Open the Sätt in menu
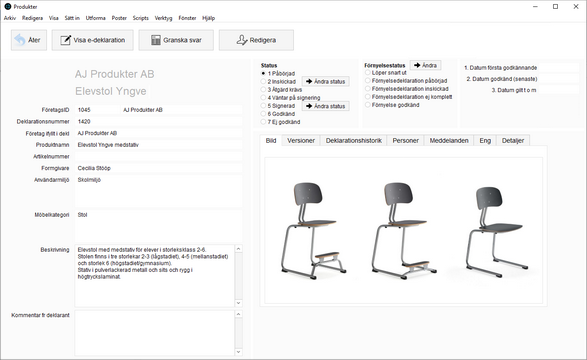 point(72,18)
